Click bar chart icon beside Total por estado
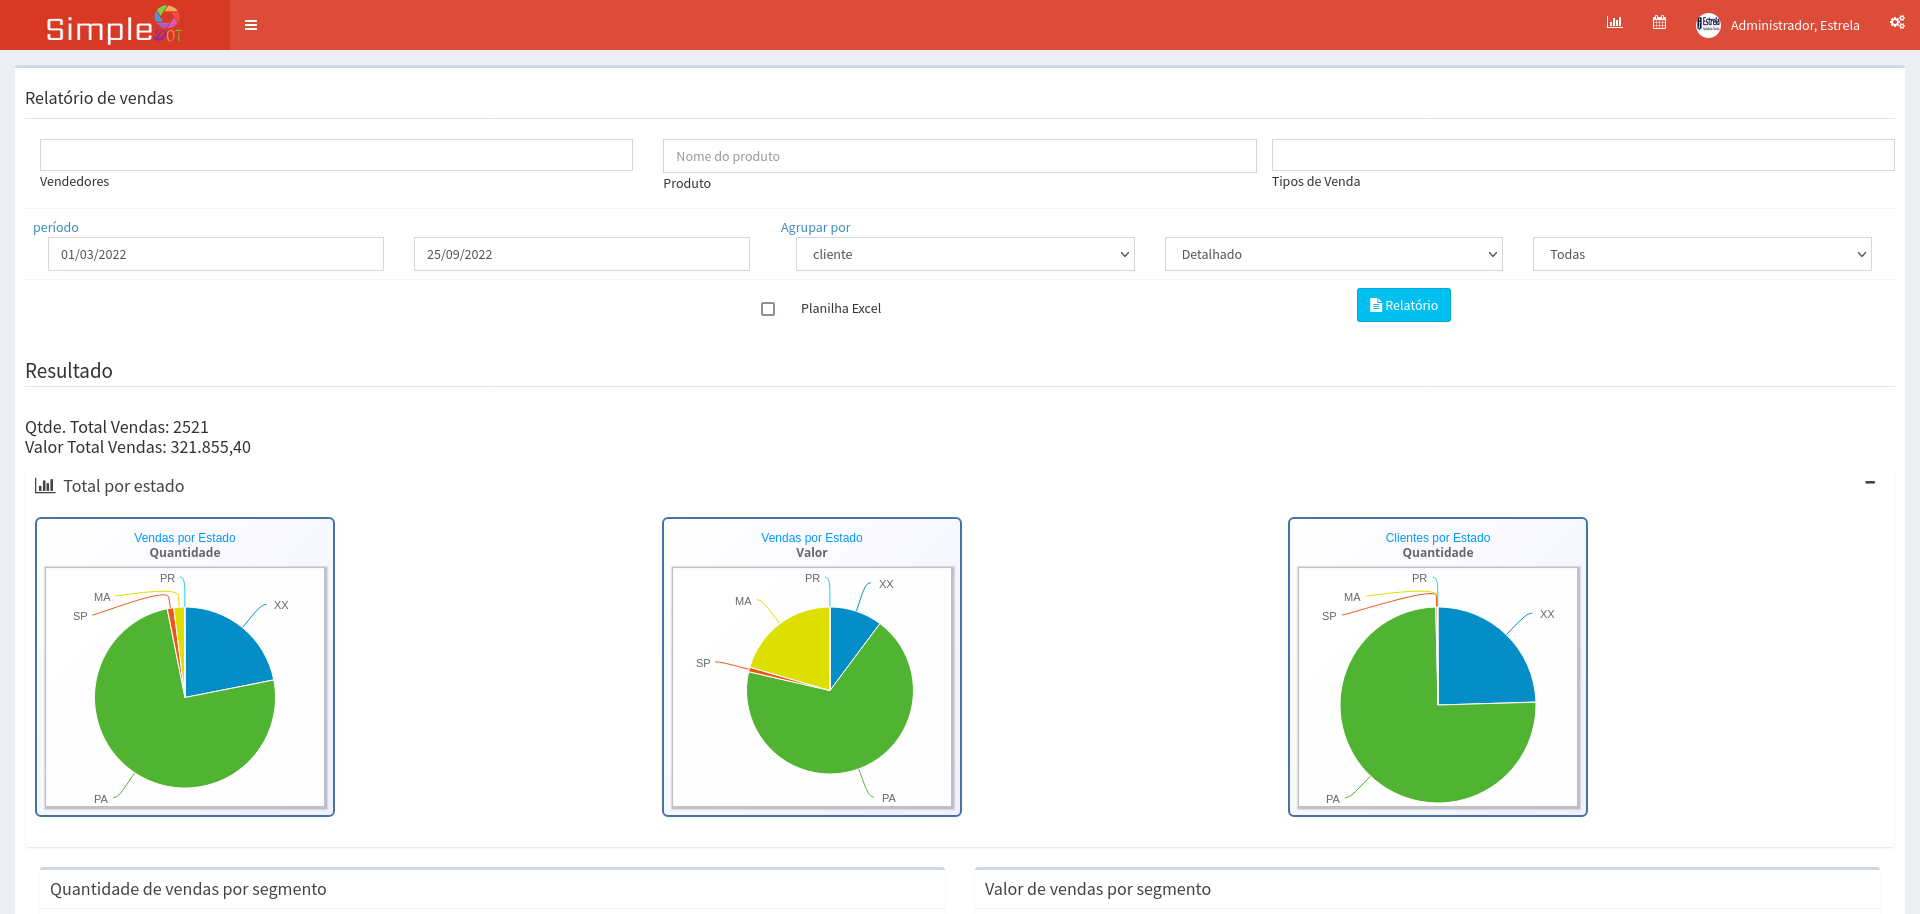 click(44, 486)
